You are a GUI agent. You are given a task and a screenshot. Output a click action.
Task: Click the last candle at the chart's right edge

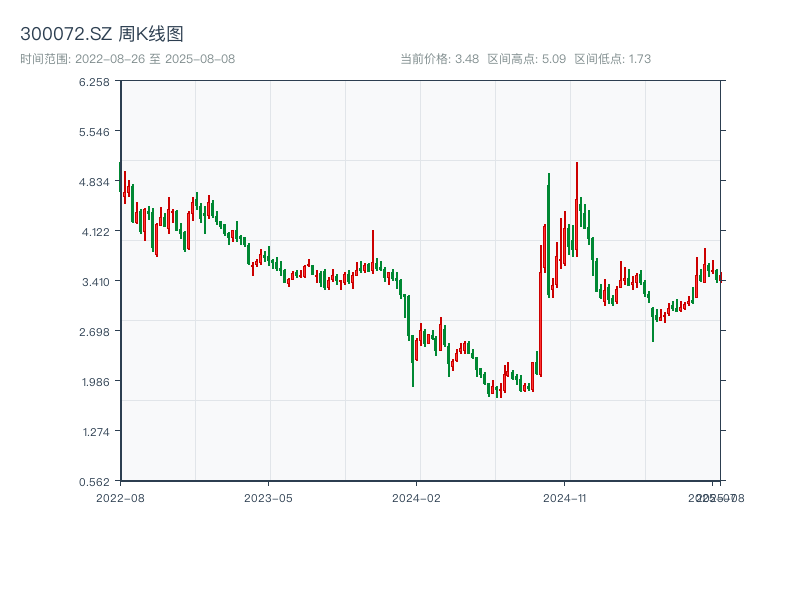click(720, 277)
